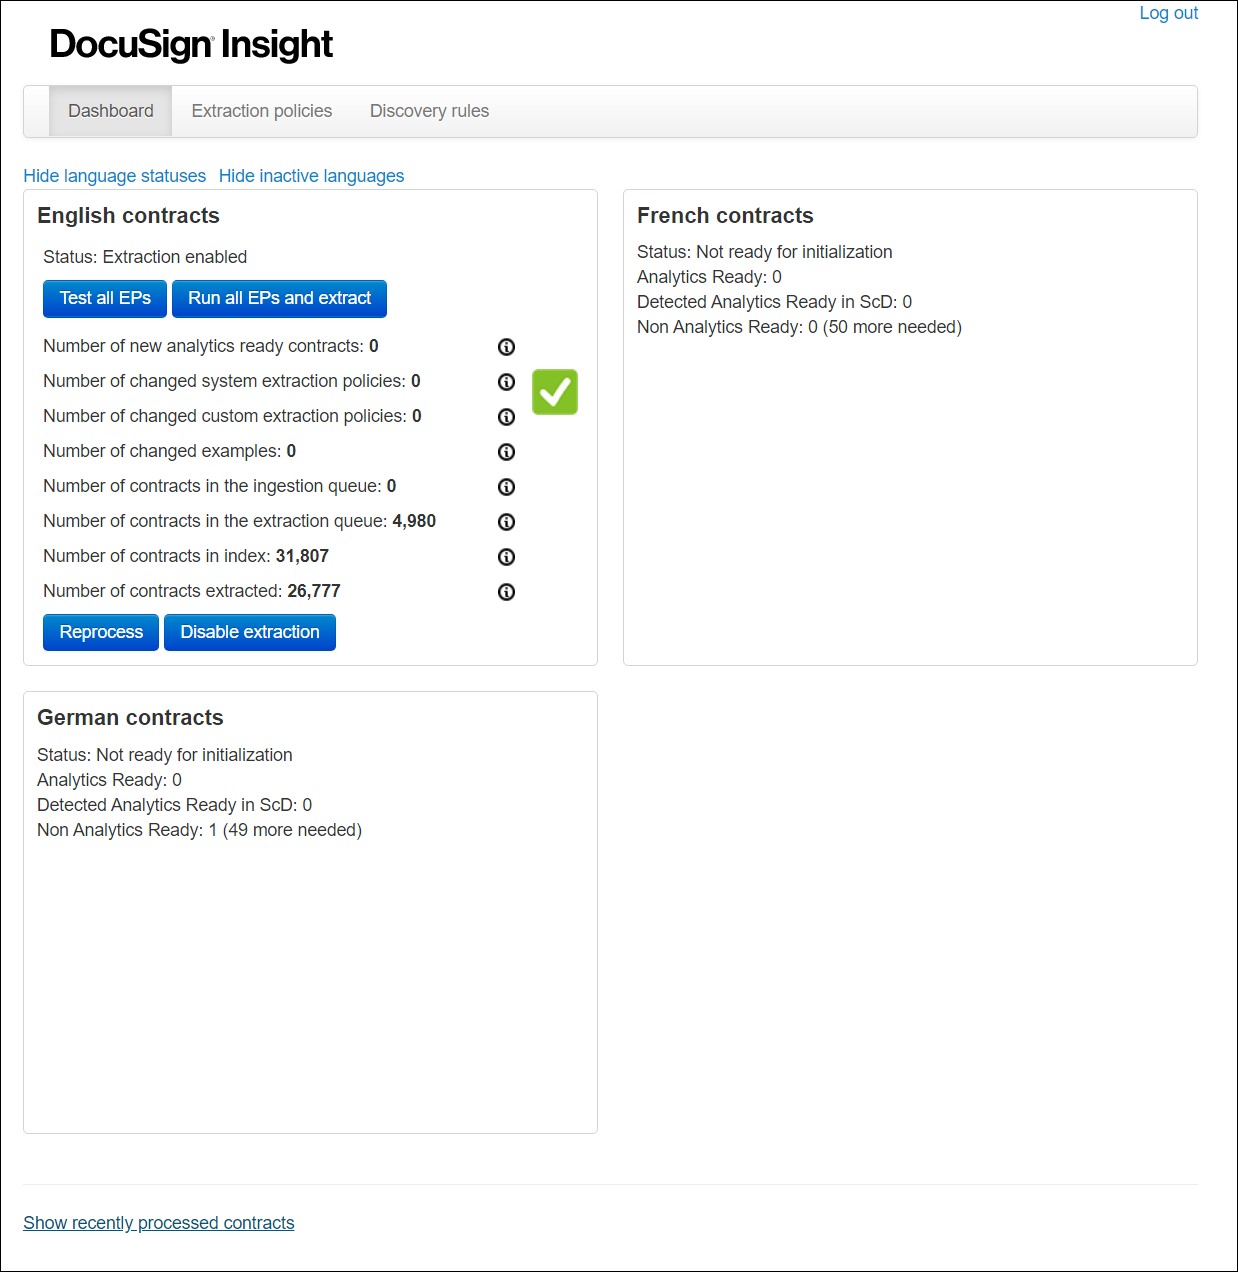
Task: Switch to the Extraction policies tab
Action: (x=261, y=111)
